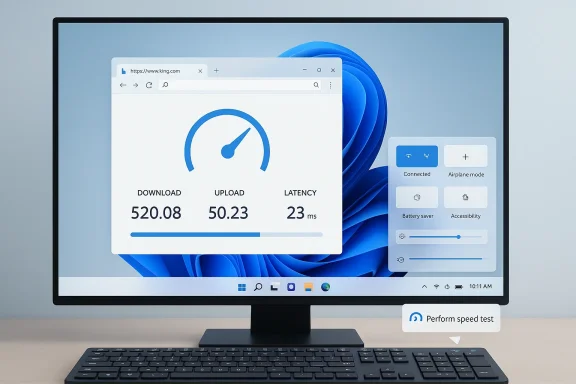Click the 10:11 AM taskbar clock
Viewport: 576px width, 384px height.
point(480,286)
